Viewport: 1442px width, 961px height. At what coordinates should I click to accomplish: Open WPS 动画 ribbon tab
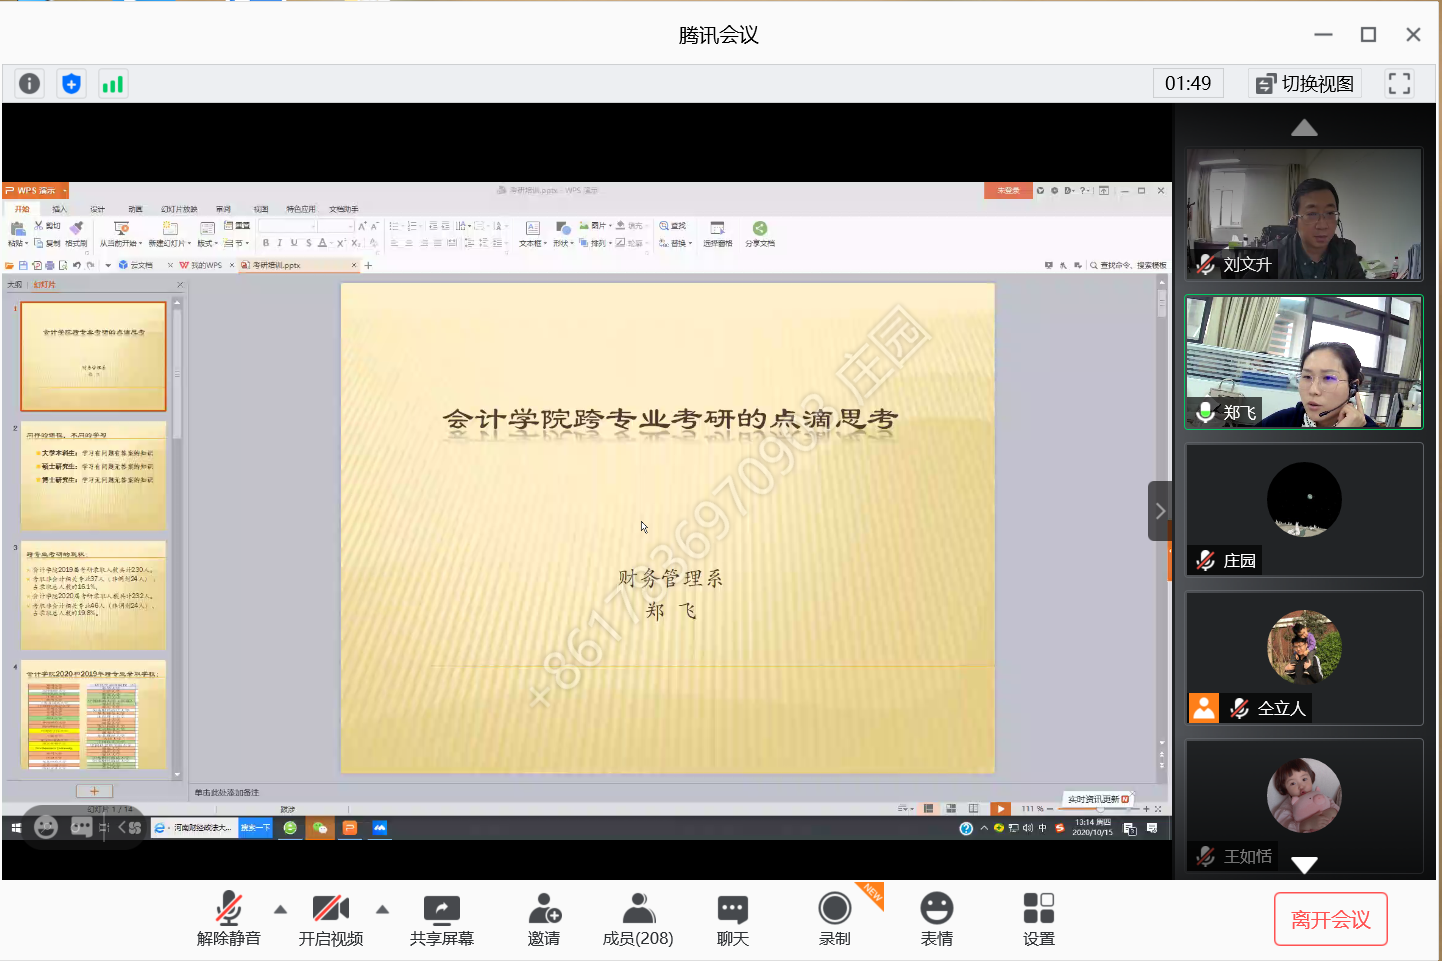coord(135,209)
